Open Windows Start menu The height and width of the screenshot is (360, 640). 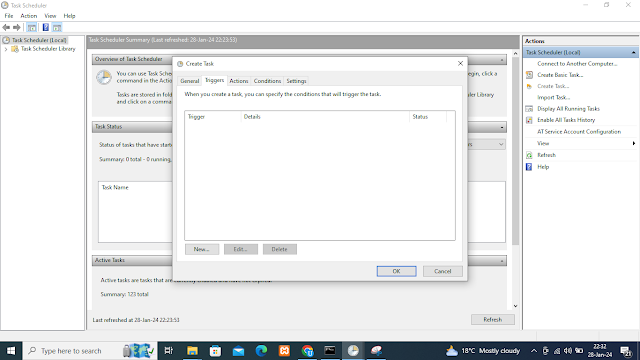11,351
